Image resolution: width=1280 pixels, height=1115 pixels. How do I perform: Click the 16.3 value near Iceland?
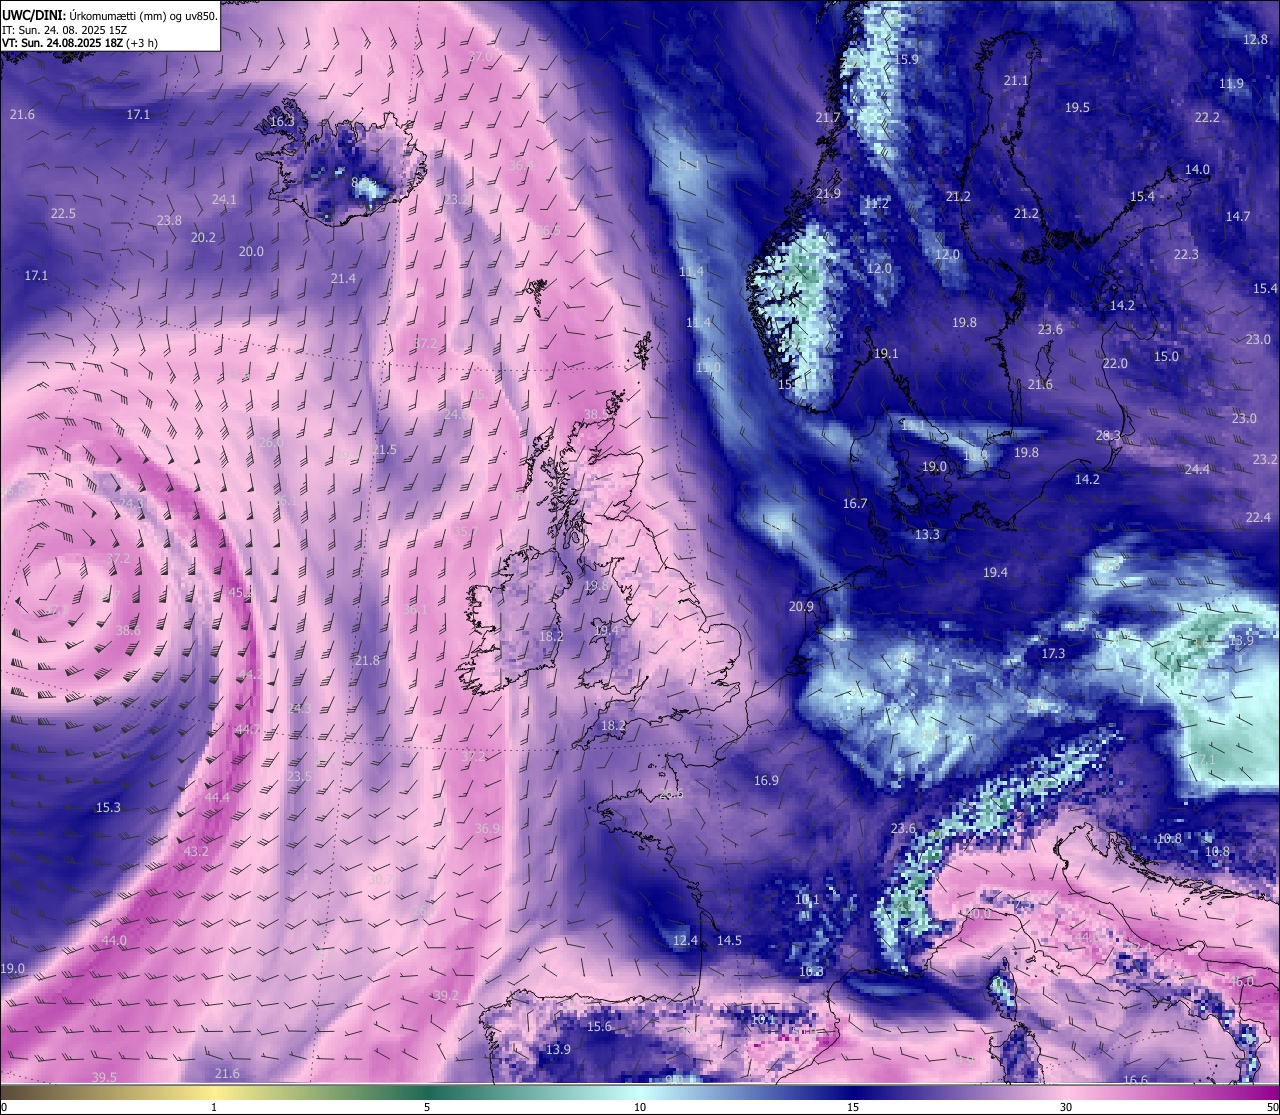282,121
